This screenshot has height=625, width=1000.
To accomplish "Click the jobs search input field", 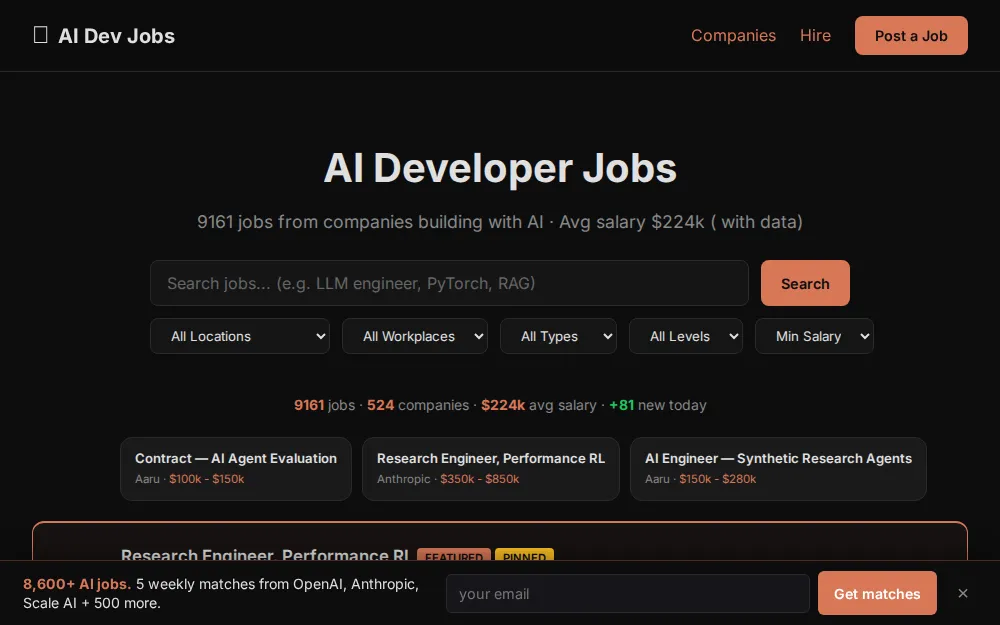I will [448, 283].
